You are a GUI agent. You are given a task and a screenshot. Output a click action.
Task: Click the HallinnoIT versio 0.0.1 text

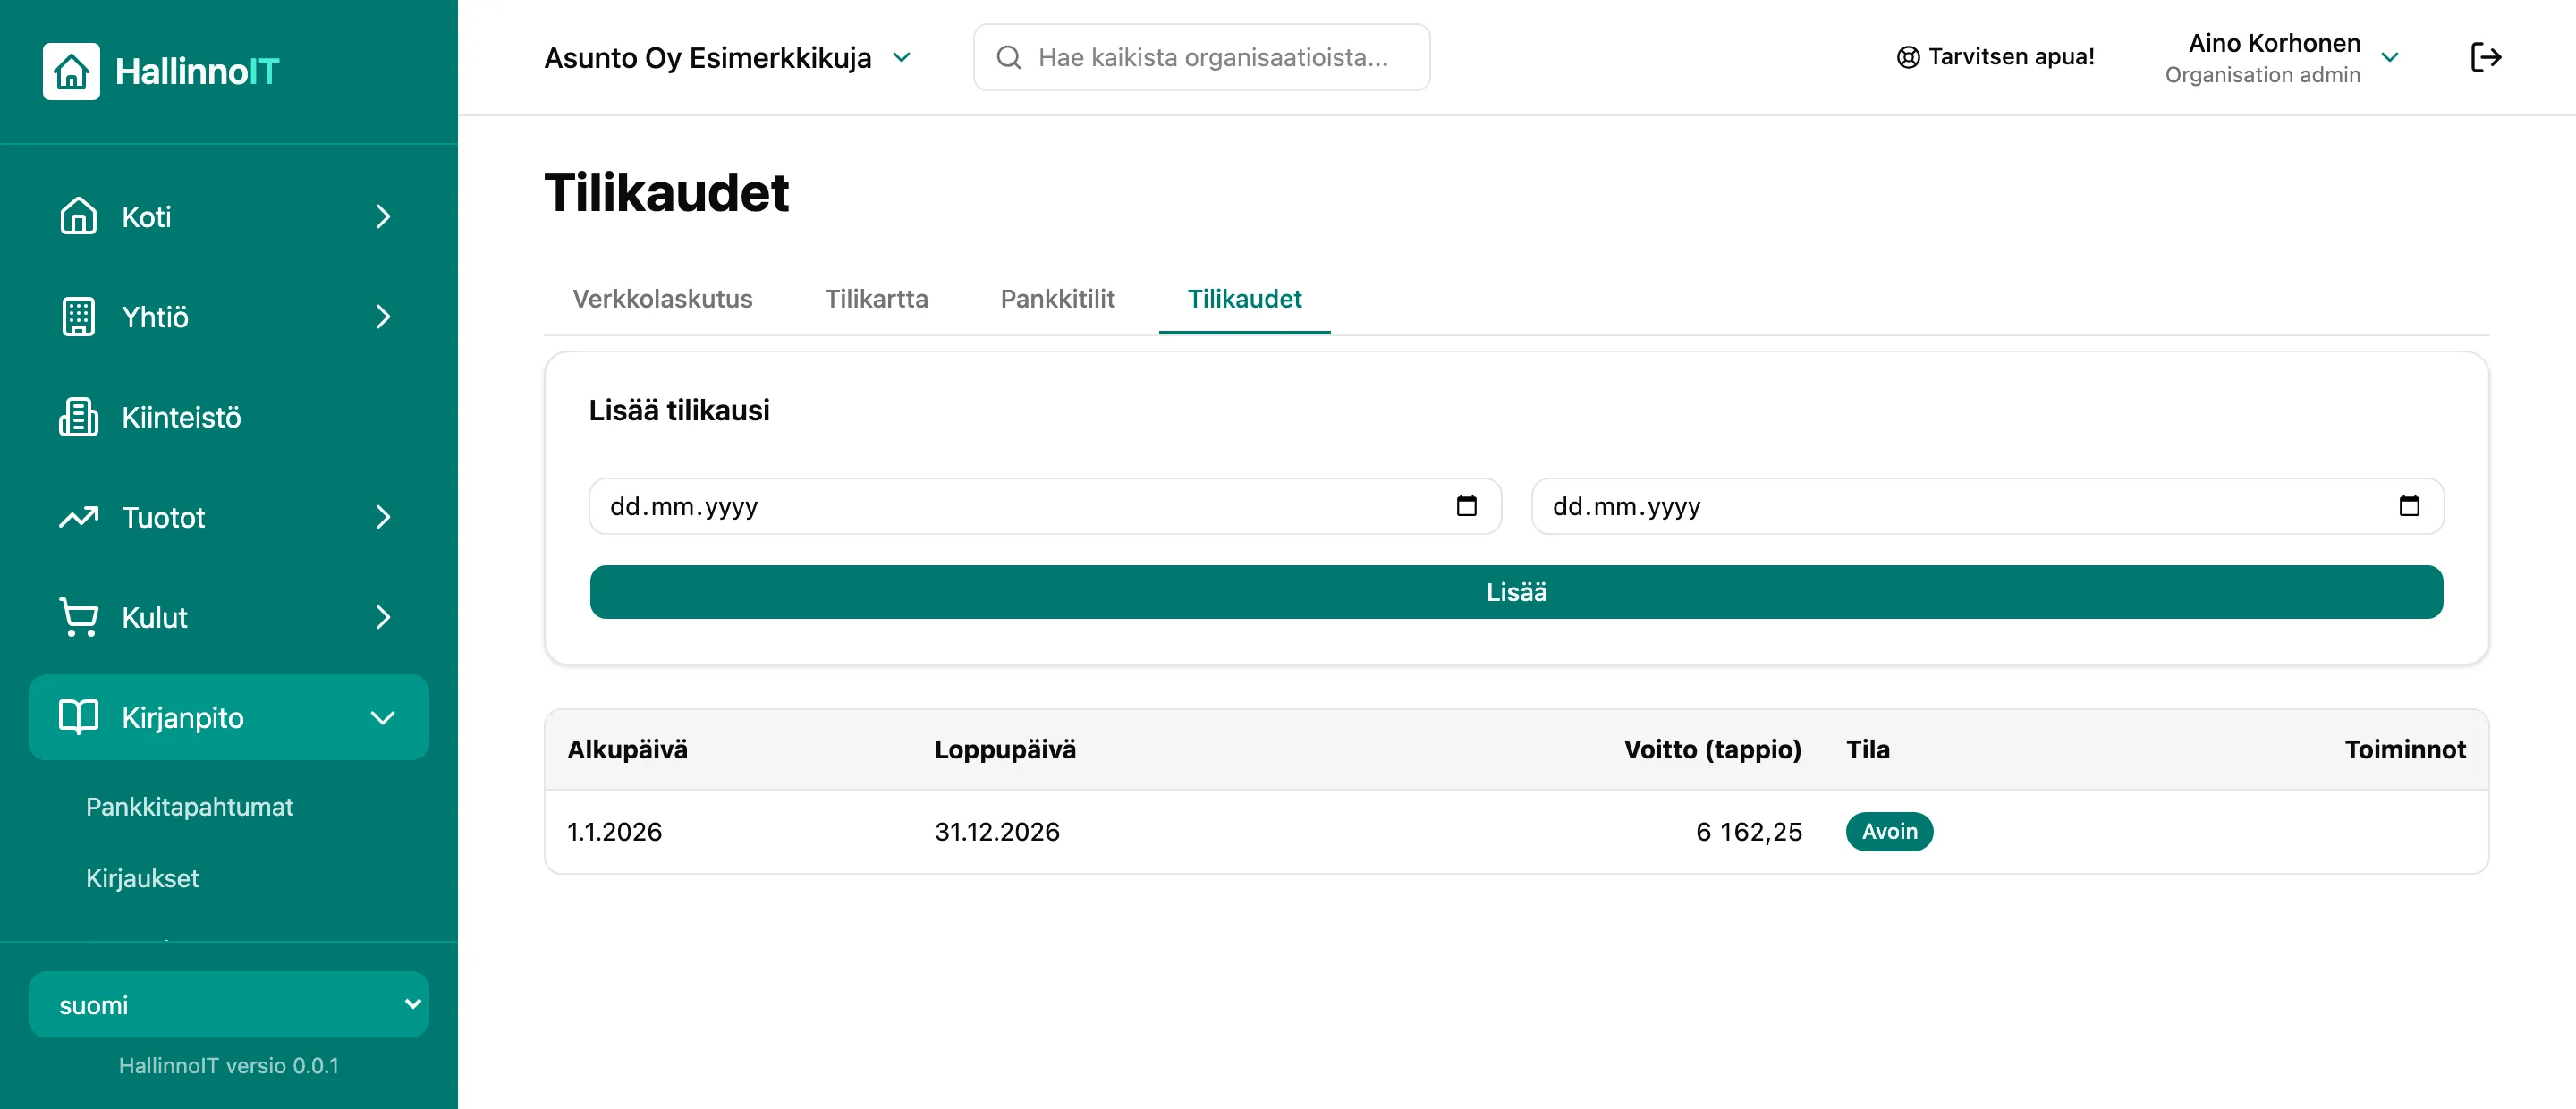pyautogui.click(x=229, y=1066)
